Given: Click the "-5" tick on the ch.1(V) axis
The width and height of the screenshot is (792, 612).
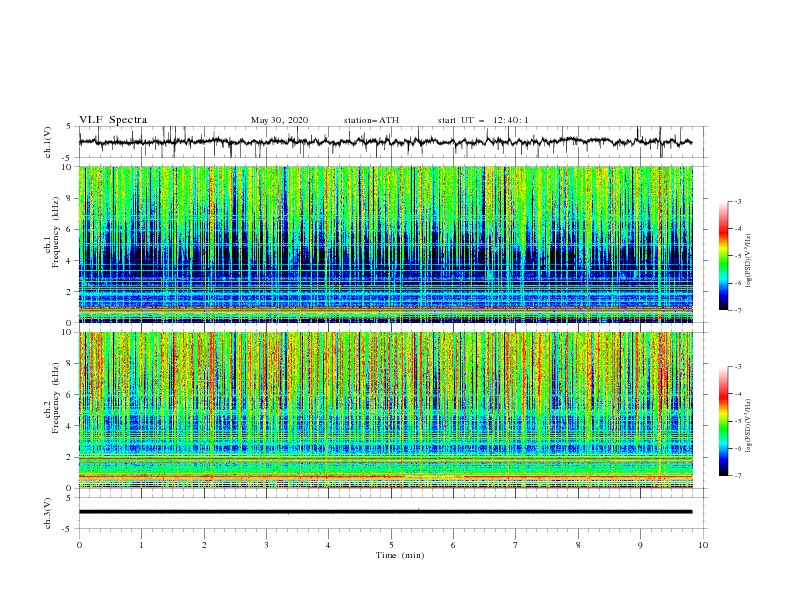Looking at the screenshot, I should 67,158.
